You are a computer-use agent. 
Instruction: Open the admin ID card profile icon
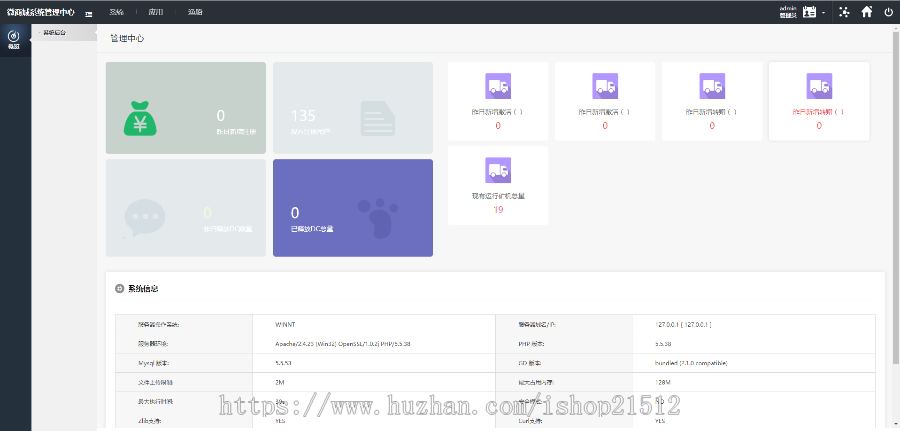(x=809, y=12)
